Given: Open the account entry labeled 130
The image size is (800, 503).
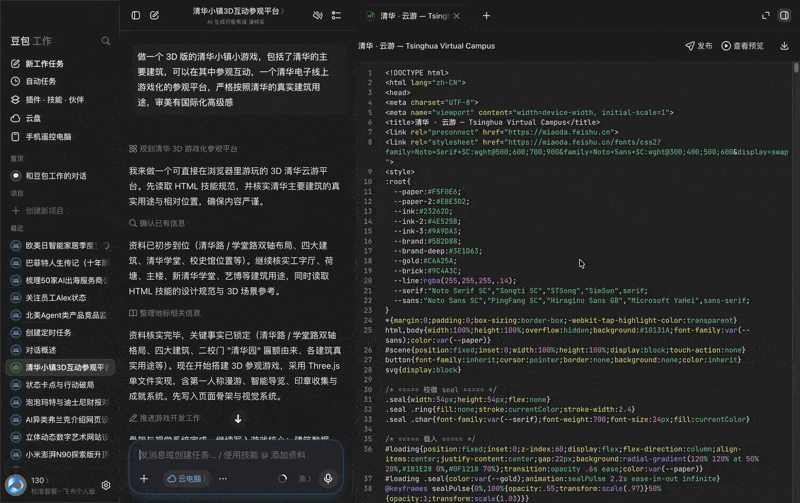Looking at the screenshot, I should pos(40,480).
